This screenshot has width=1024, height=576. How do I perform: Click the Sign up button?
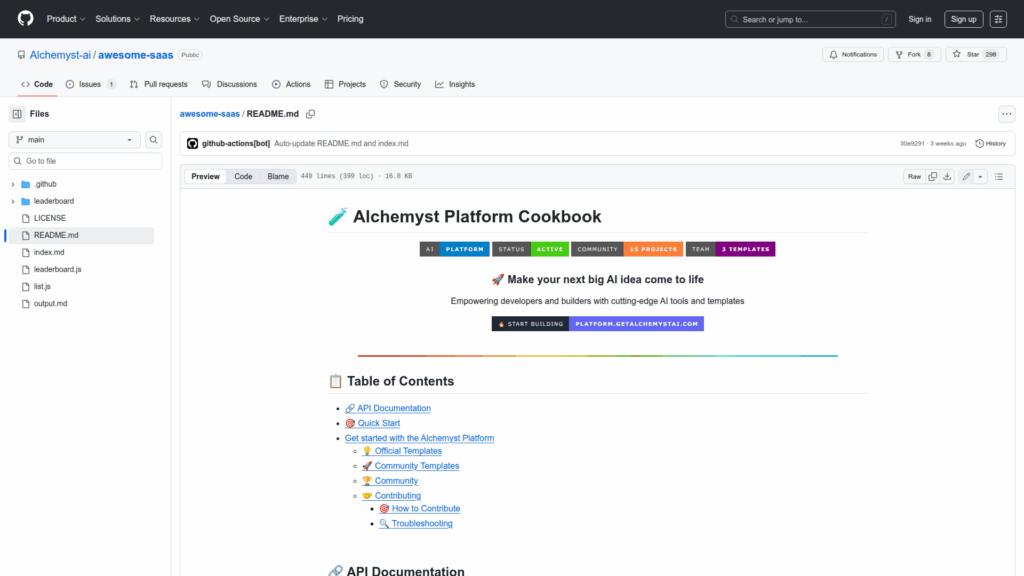tap(963, 19)
